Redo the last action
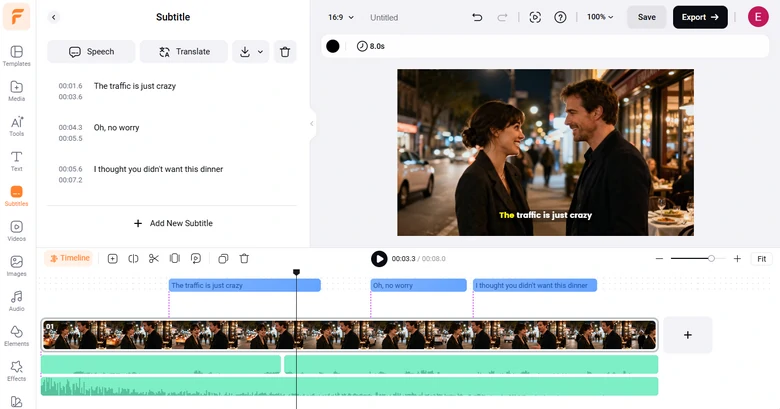The width and height of the screenshot is (780, 409). tap(502, 17)
